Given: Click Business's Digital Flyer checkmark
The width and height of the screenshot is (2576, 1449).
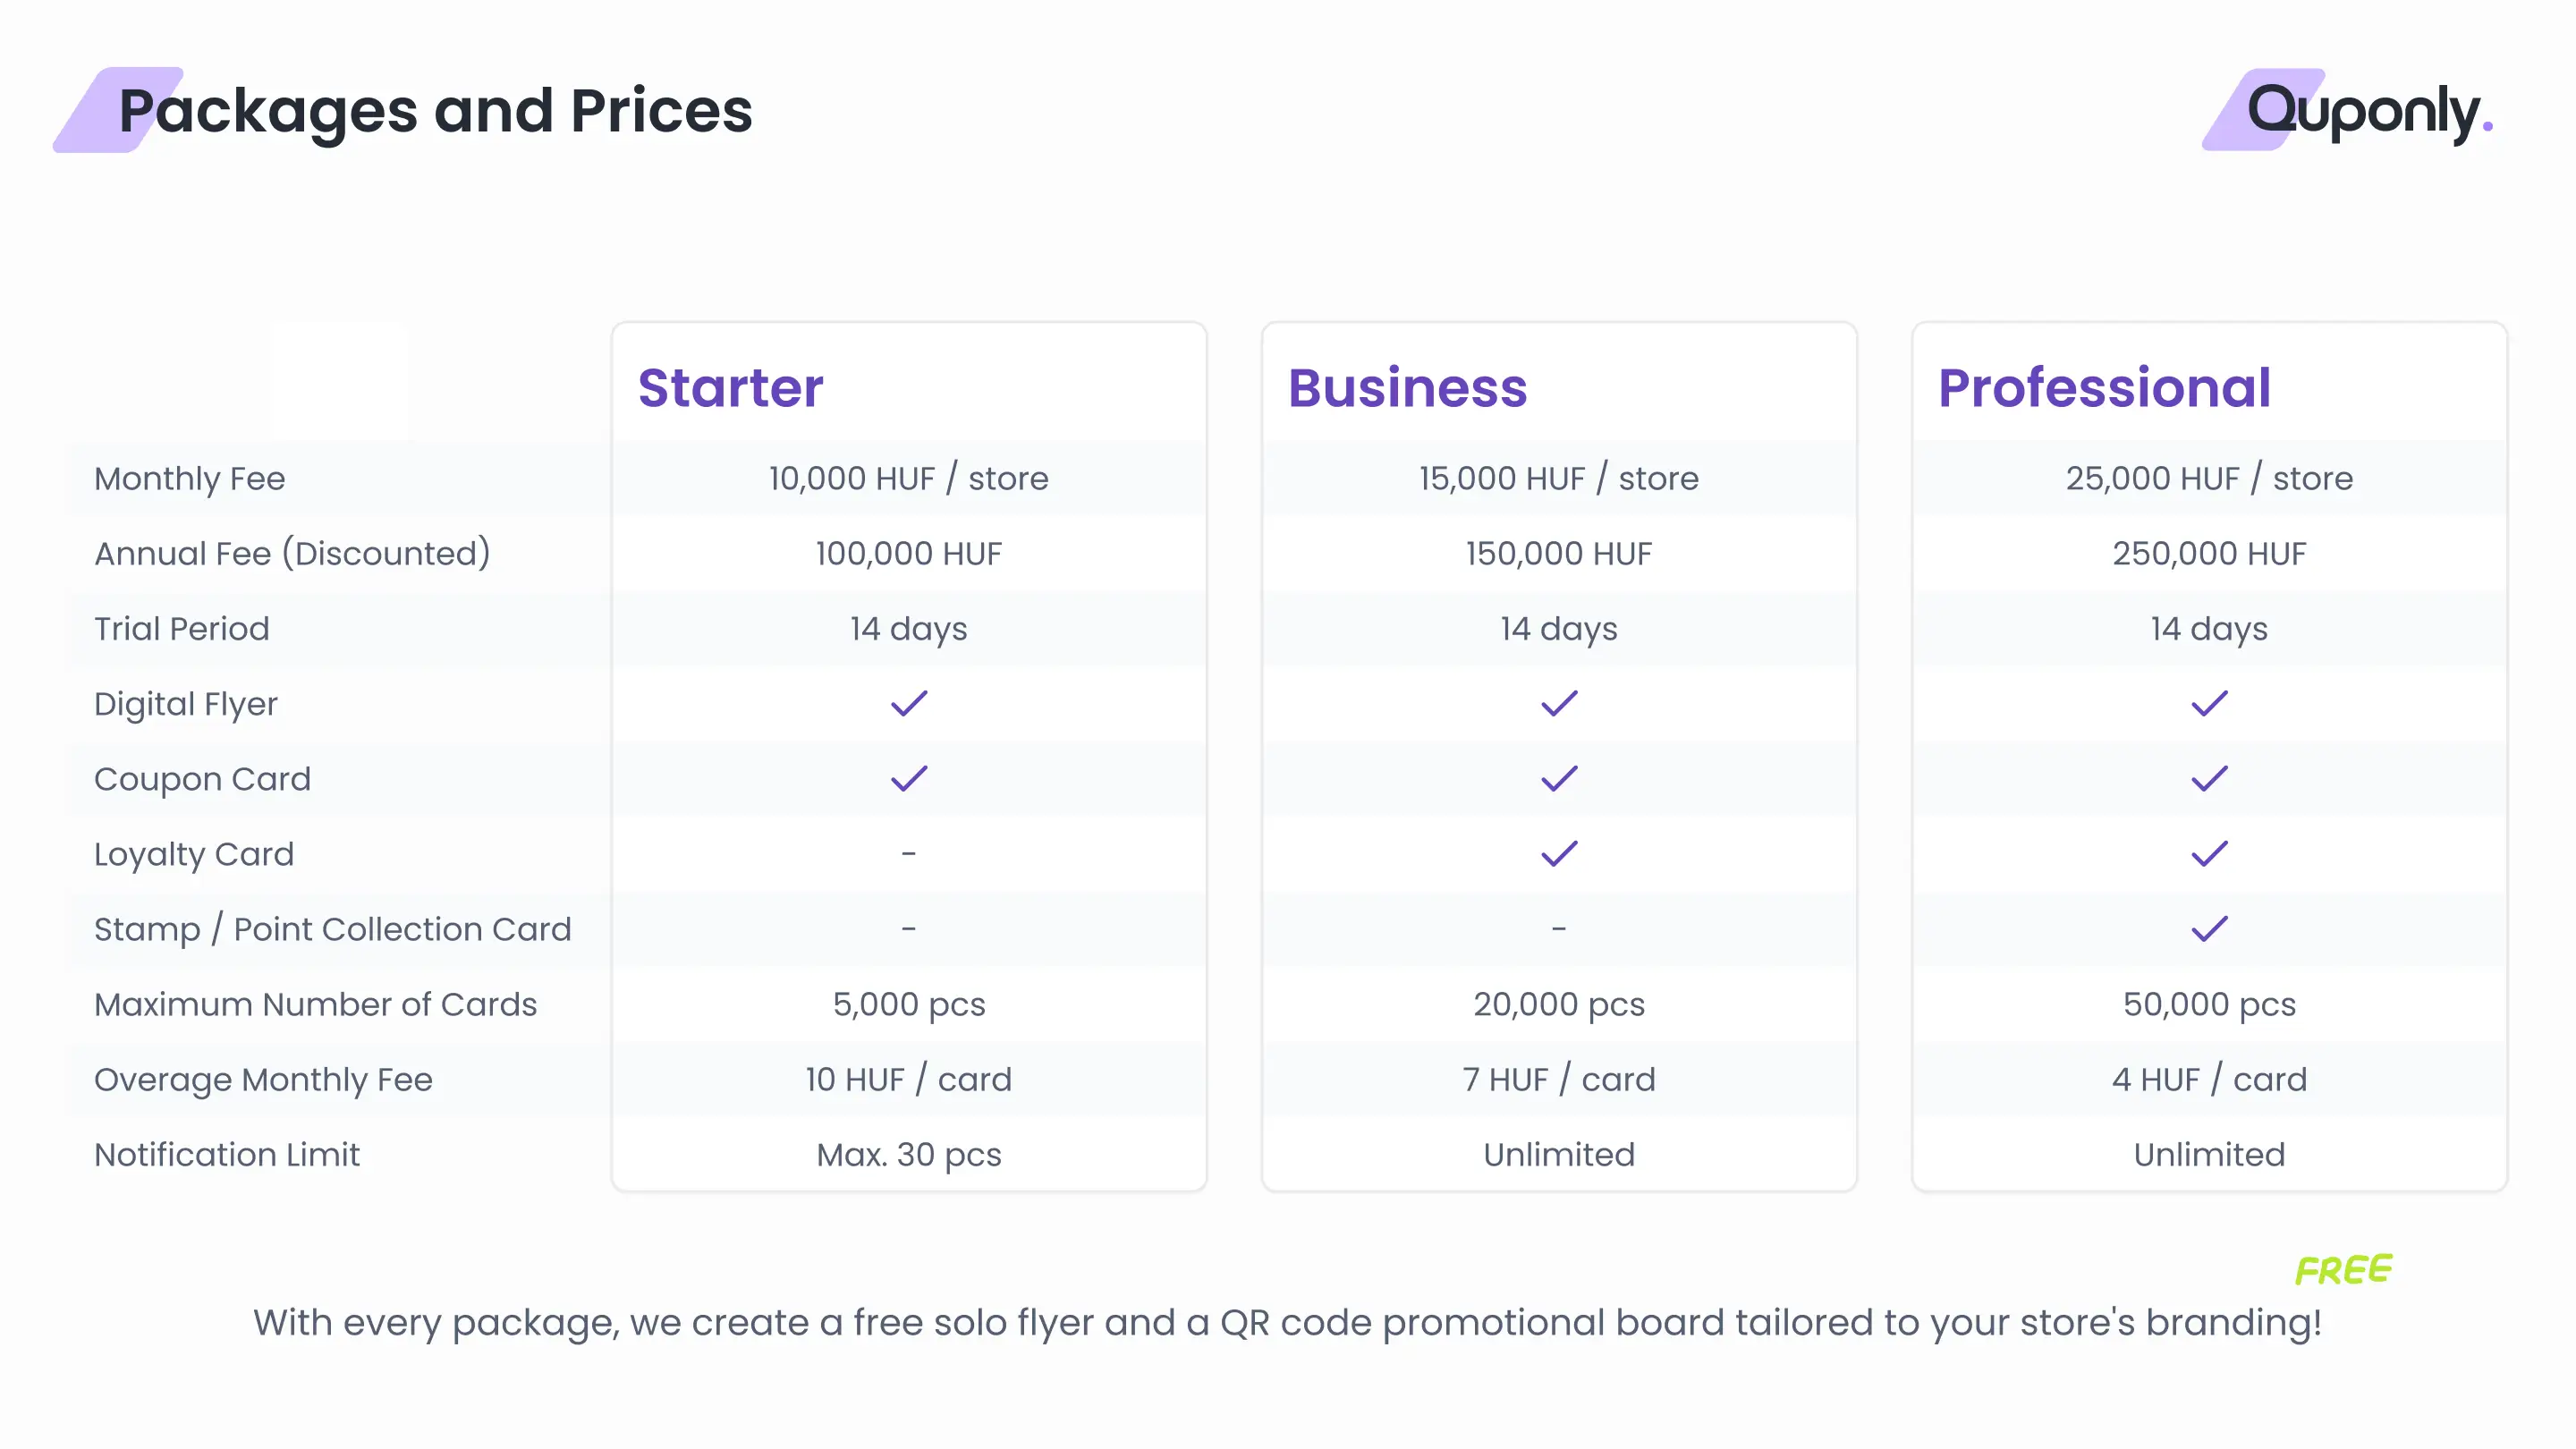Looking at the screenshot, I should click(1559, 703).
